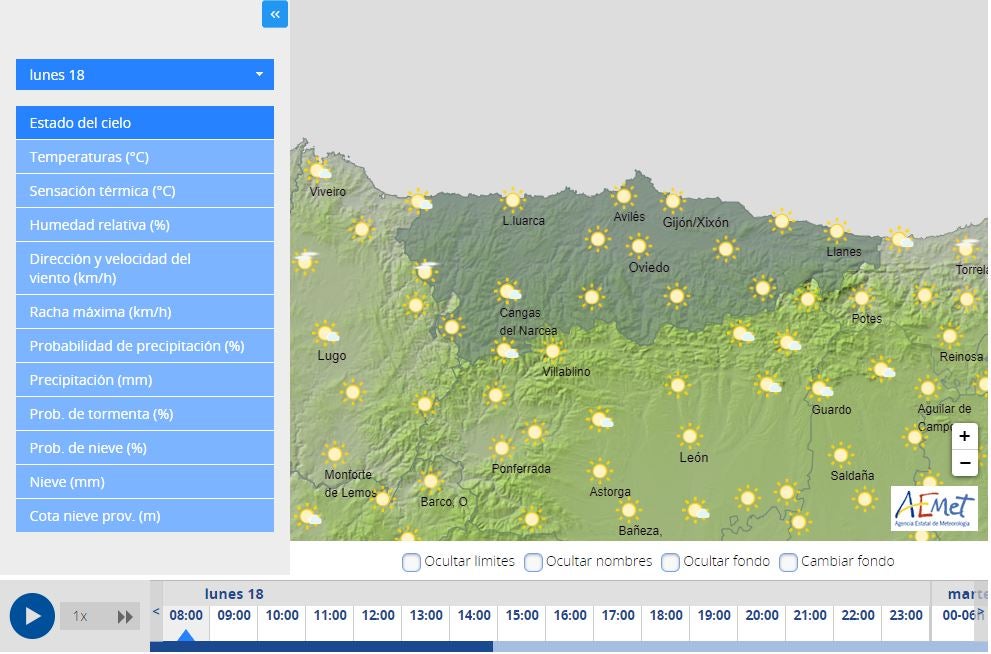Select the Temperaturas (°C) layer
The image size is (991, 654).
tap(145, 156)
